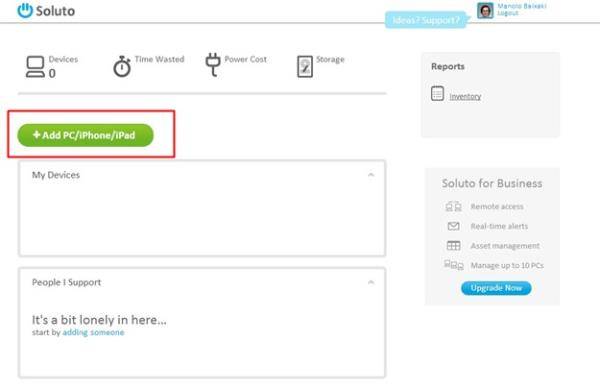Collapse the People I Support panel
Viewport: 600px width, 388px height.
pyautogui.click(x=371, y=282)
